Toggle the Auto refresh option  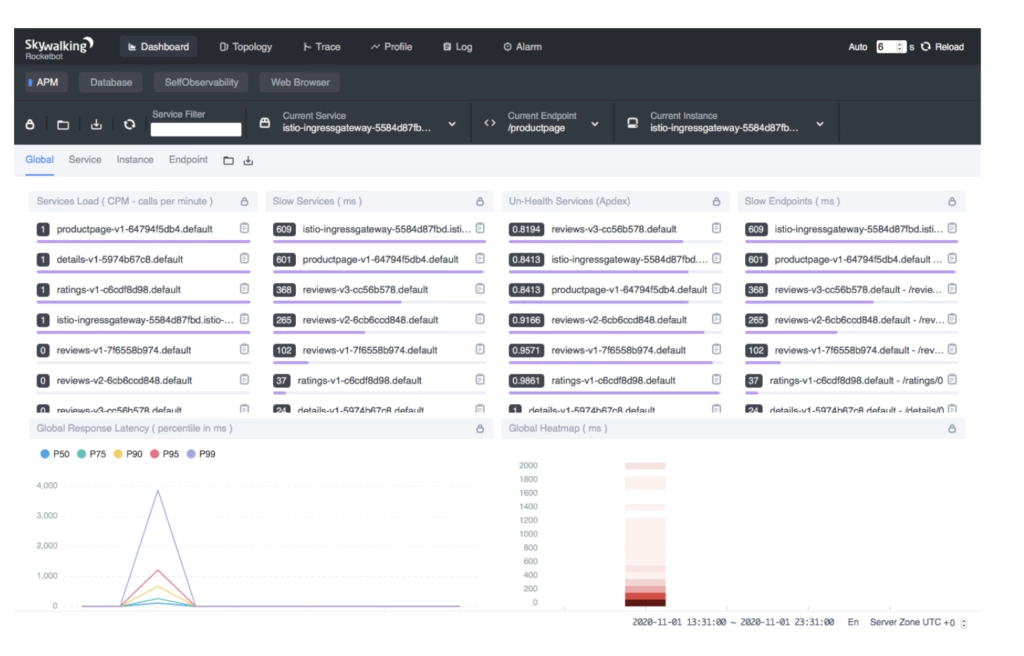pyautogui.click(x=857, y=47)
